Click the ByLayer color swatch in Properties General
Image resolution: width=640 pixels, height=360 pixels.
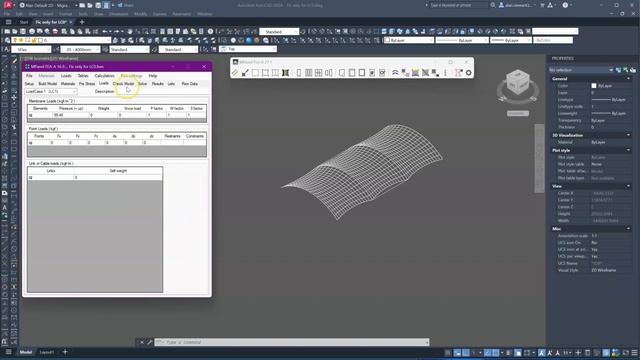pos(594,86)
